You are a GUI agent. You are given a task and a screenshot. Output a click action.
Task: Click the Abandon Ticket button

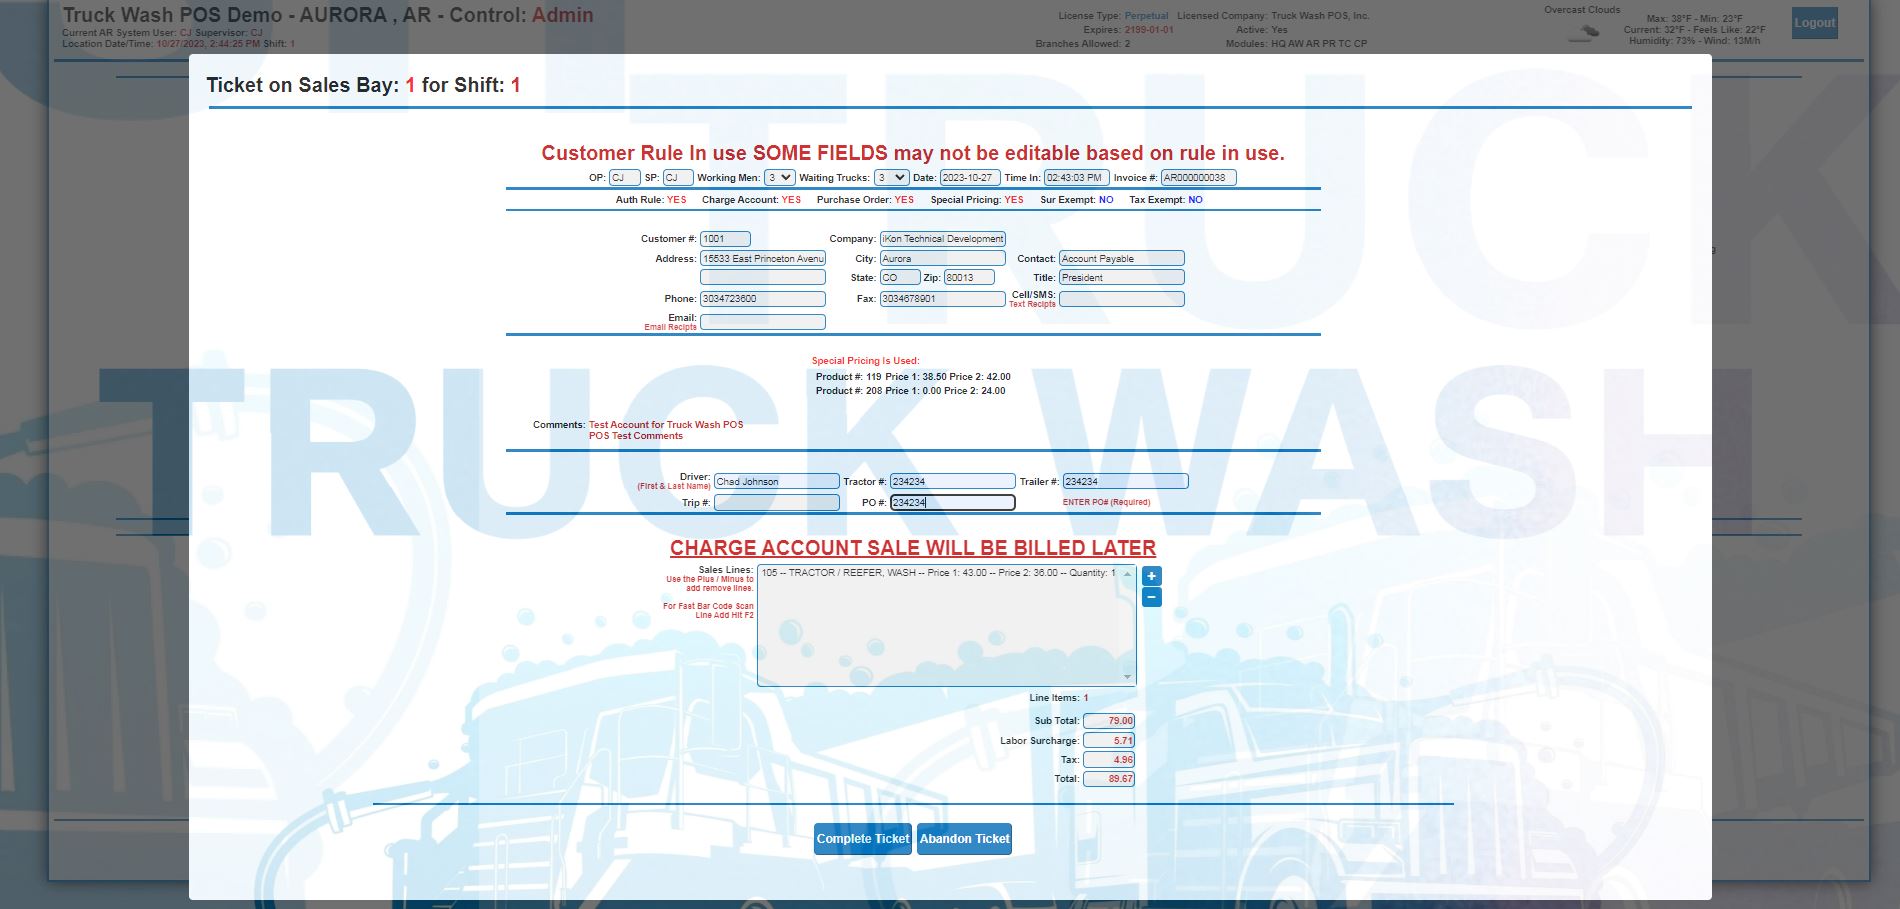click(x=965, y=839)
